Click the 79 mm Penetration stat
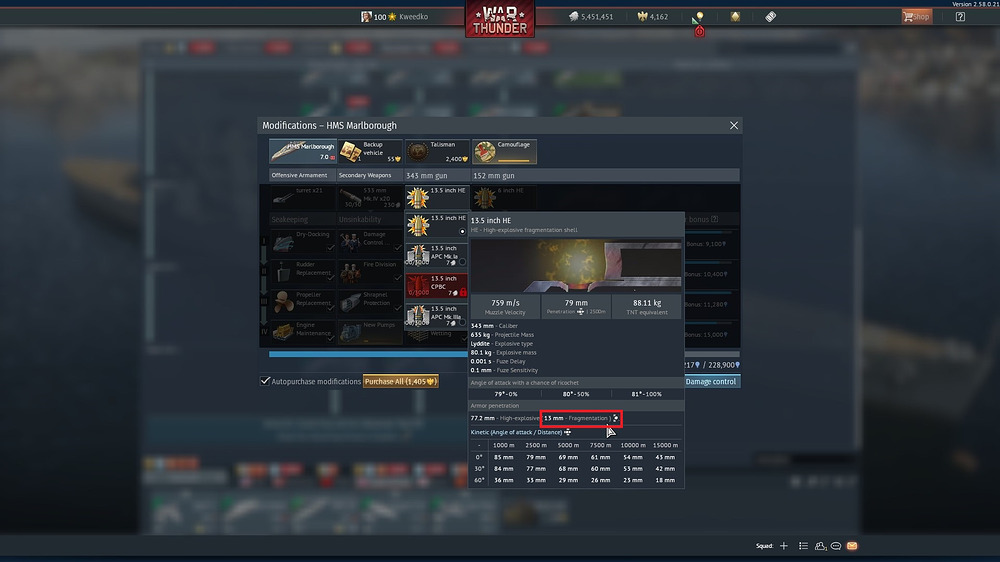The height and width of the screenshot is (562, 1000). point(576,307)
